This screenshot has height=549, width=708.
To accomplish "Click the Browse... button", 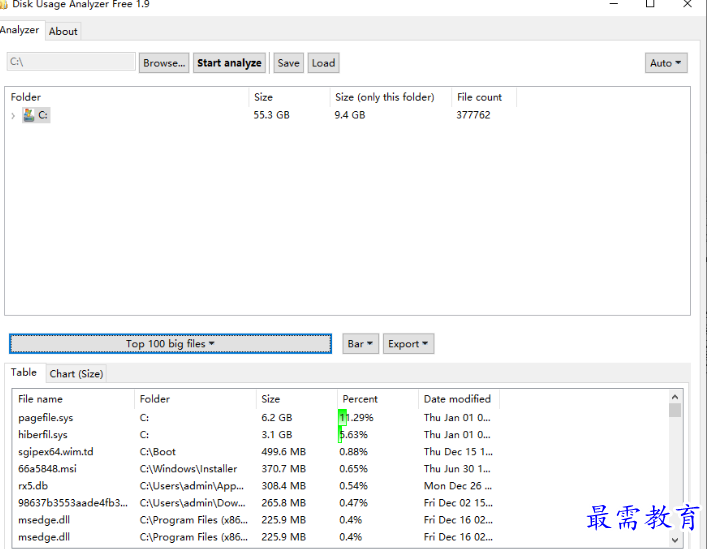I will click(x=164, y=63).
